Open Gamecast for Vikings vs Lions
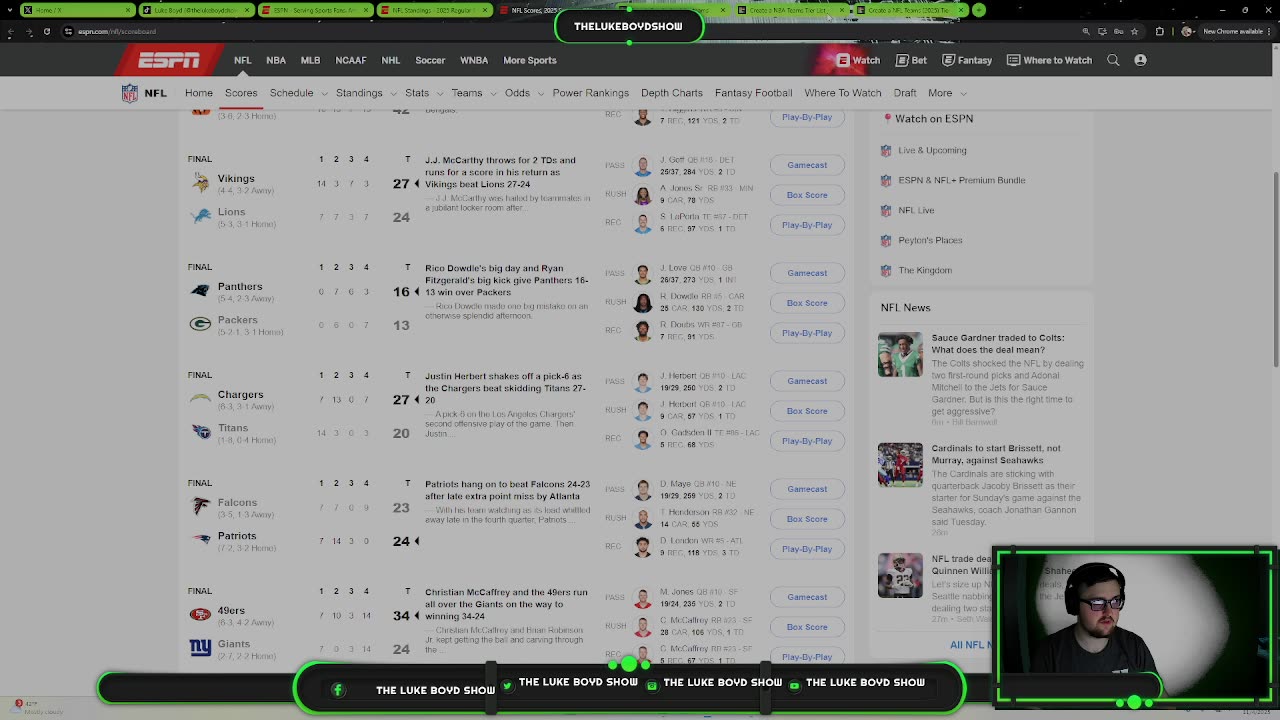 [x=807, y=165]
